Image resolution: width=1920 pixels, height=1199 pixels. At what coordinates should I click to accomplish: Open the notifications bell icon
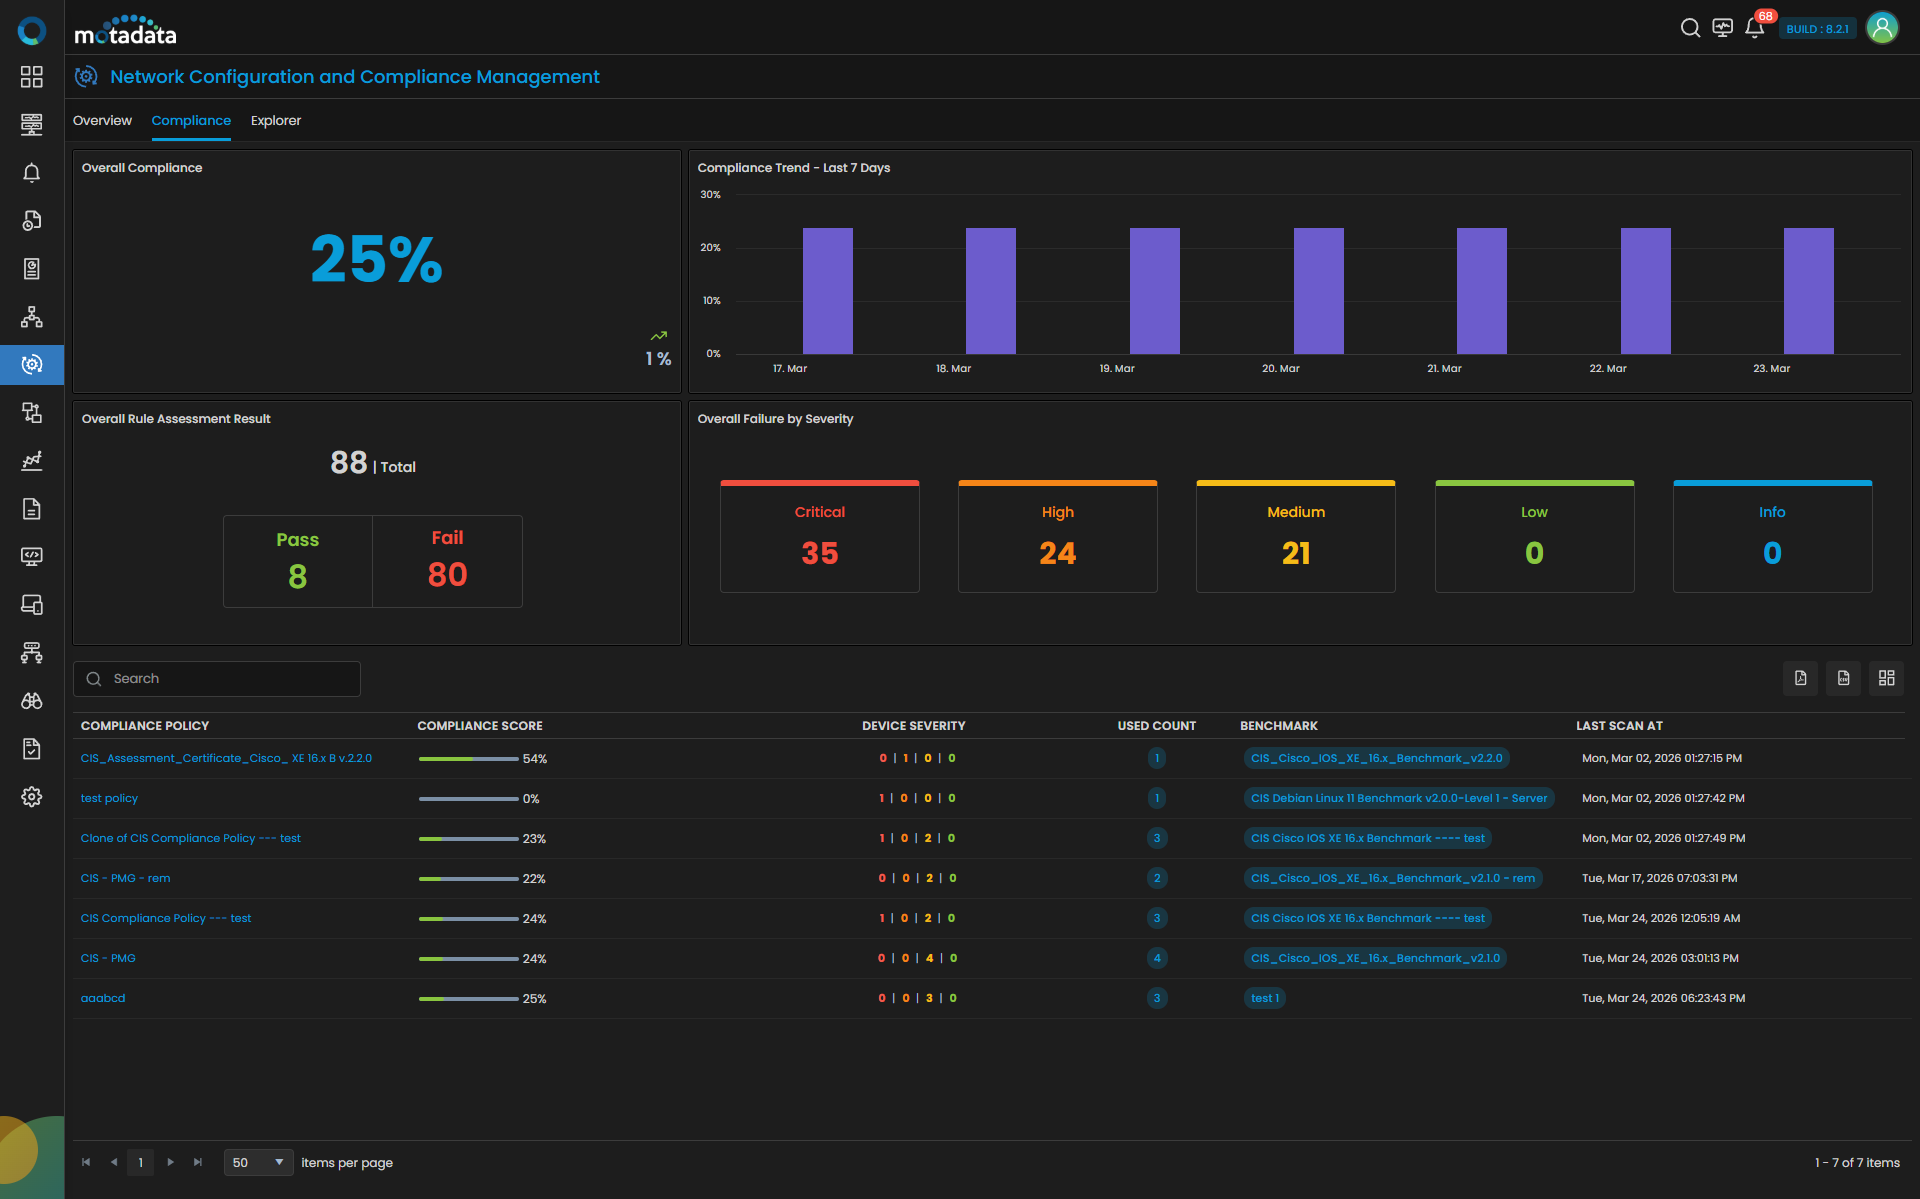[x=1754, y=28]
